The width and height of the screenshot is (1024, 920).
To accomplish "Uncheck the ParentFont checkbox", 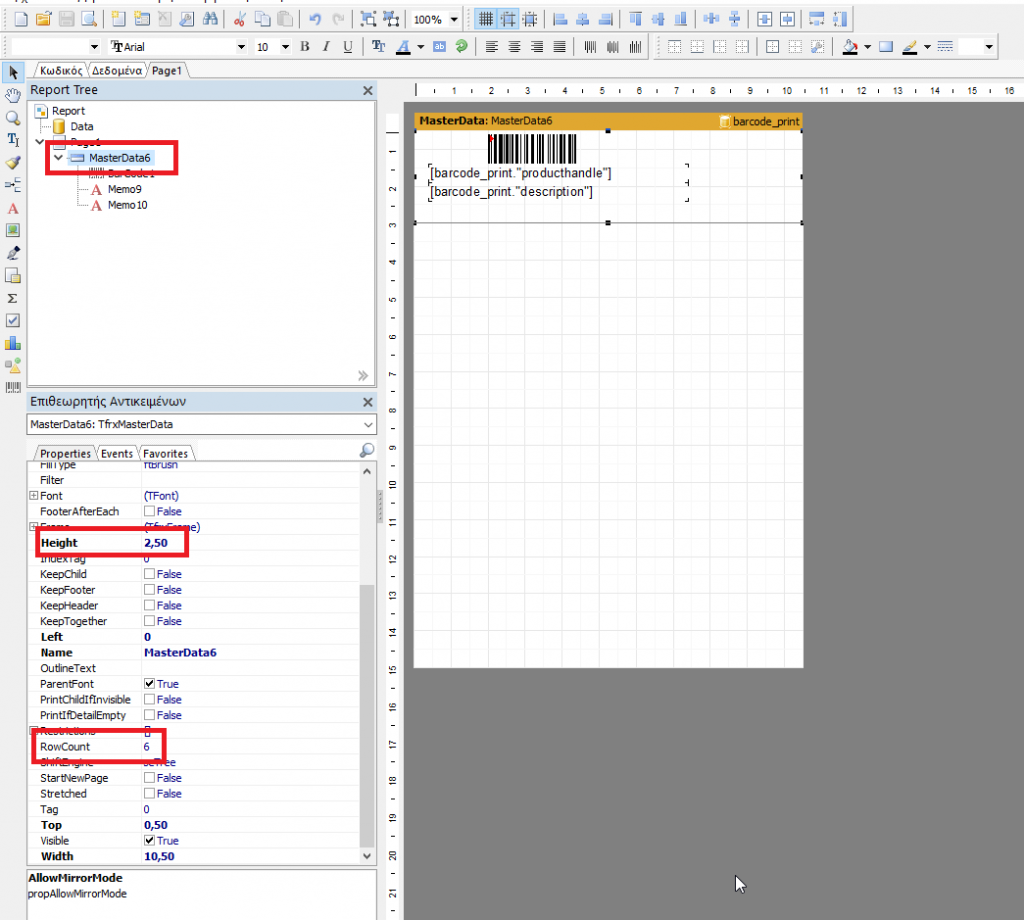I will pos(150,684).
